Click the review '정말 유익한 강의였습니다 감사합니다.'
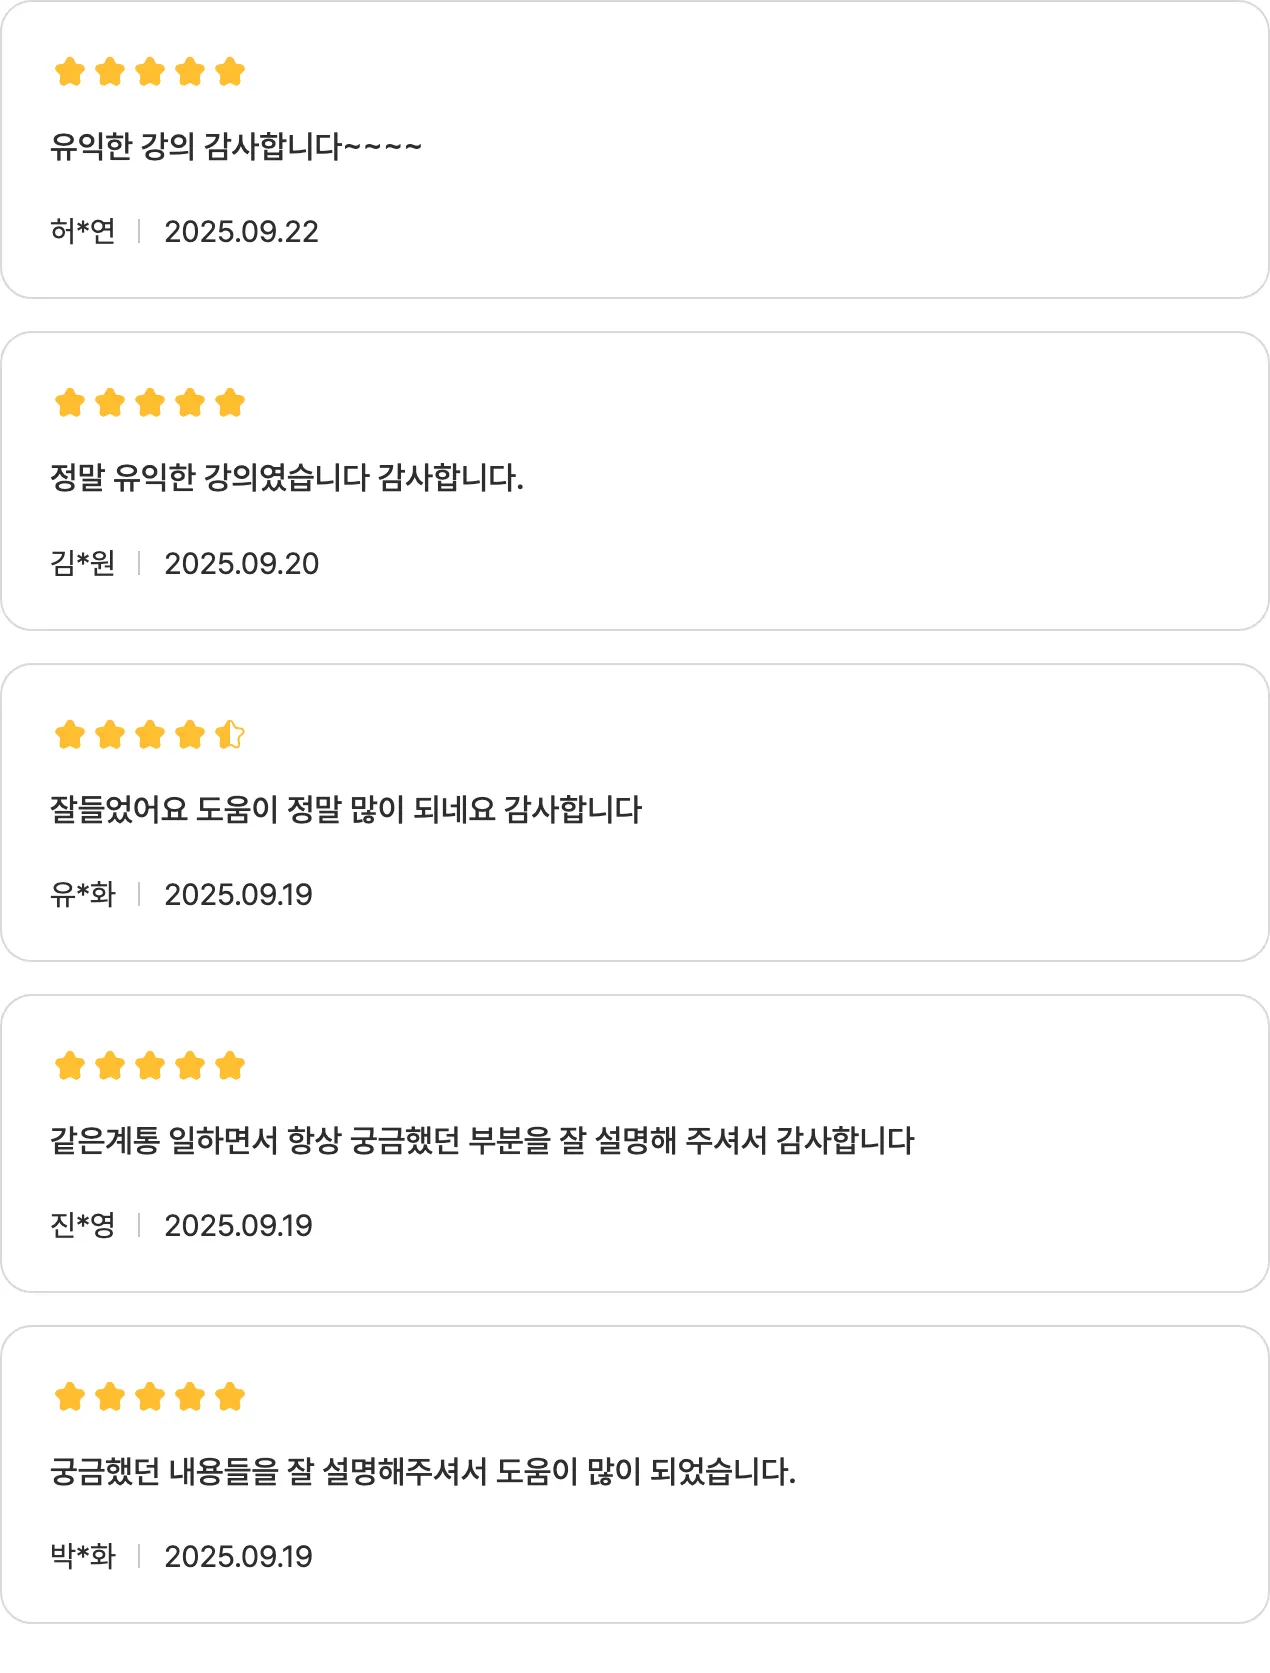The image size is (1270, 1673). pyautogui.click(x=287, y=478)
